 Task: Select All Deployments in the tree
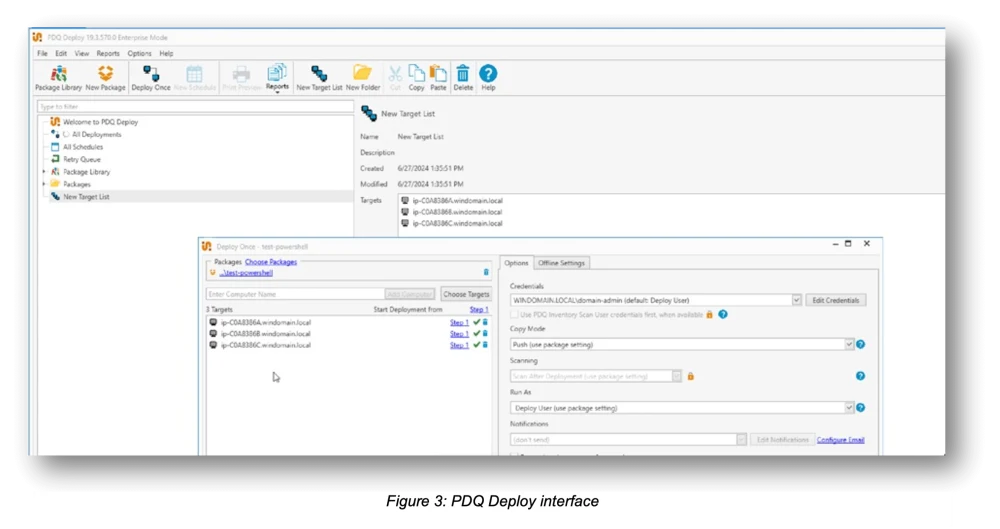click(96, 135)
